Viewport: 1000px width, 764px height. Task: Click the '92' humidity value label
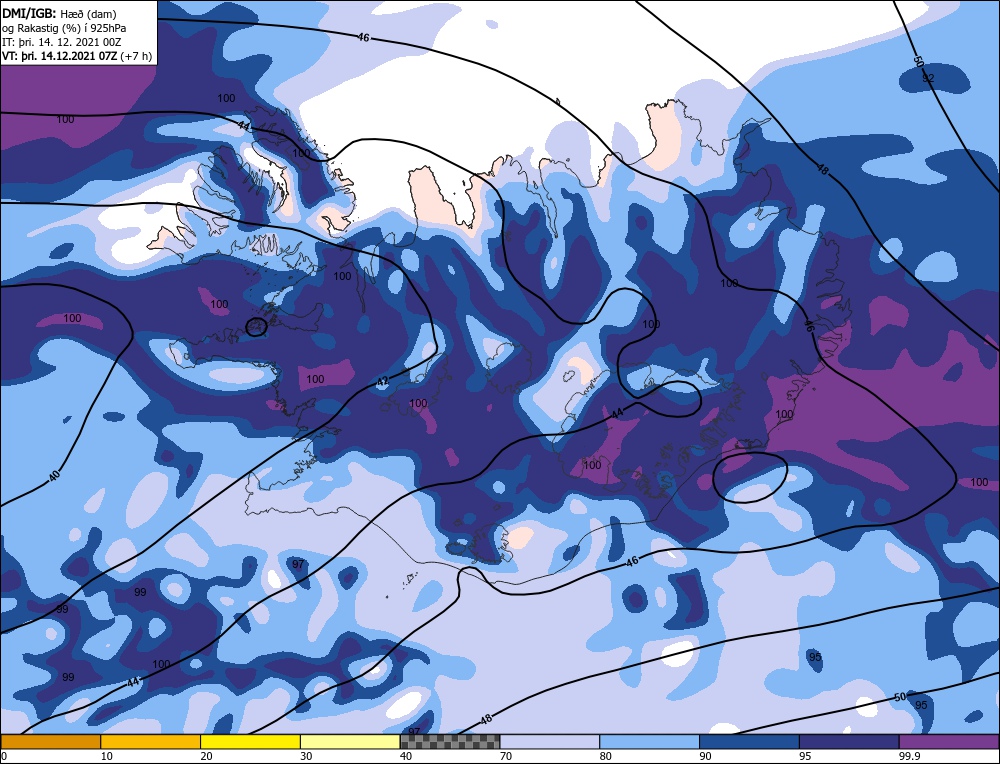click(x=929, y=78)
